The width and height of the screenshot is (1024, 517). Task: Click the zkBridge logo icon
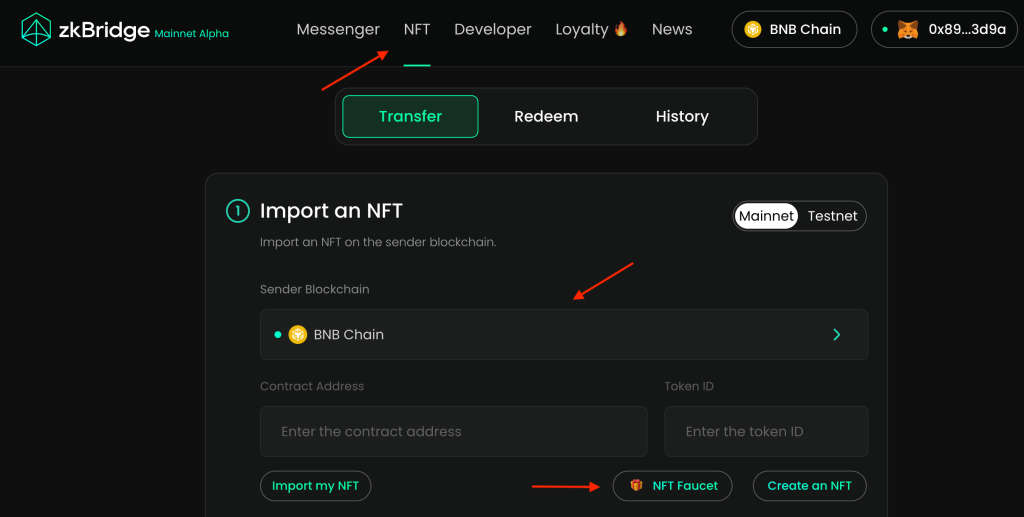[x=36, y=29]
